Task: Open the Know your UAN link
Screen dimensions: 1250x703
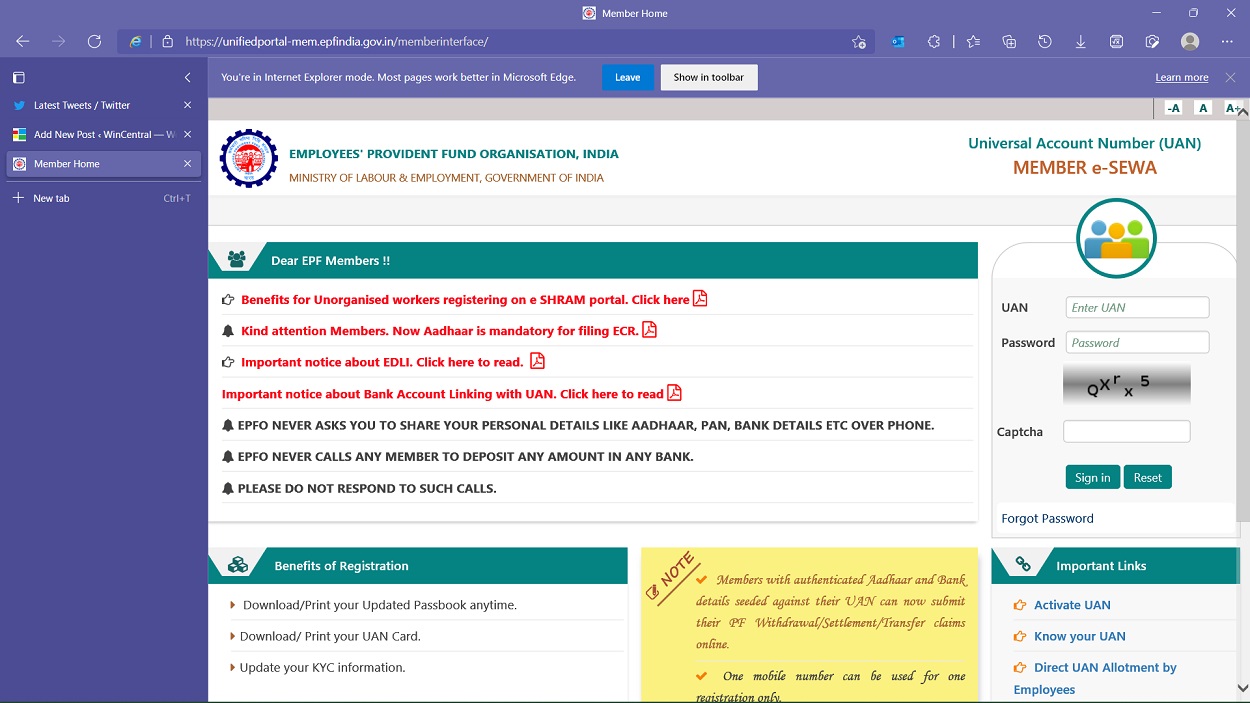Action: tap(1079, 636)
